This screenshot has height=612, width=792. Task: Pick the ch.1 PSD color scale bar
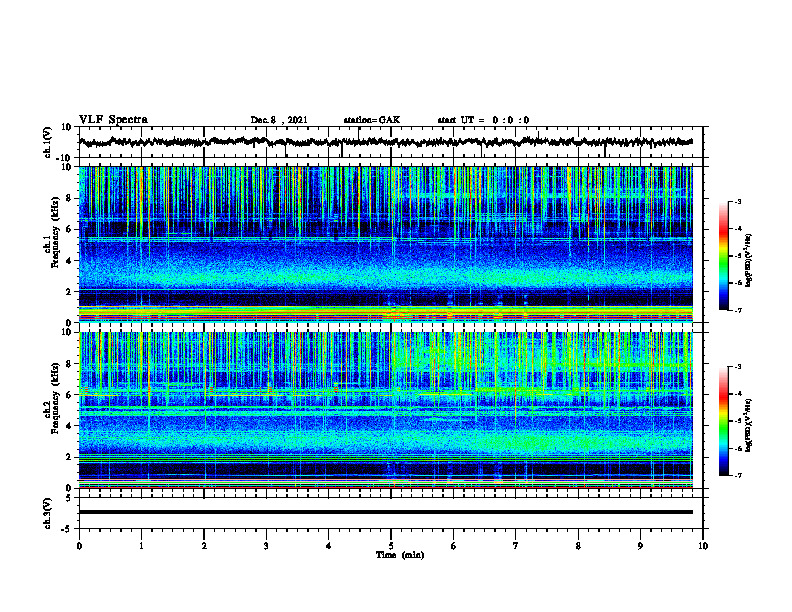(723, 256)
